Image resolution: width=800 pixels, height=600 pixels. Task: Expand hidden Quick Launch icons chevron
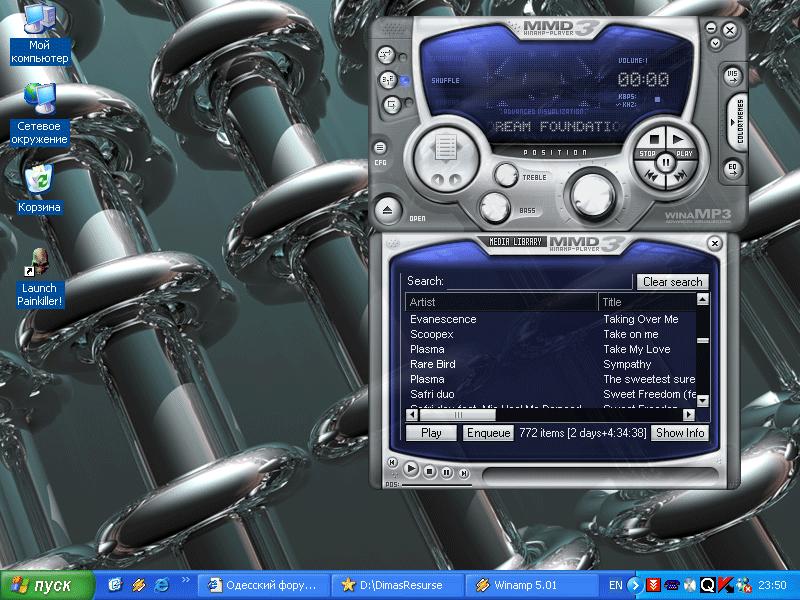pos(186,581)
